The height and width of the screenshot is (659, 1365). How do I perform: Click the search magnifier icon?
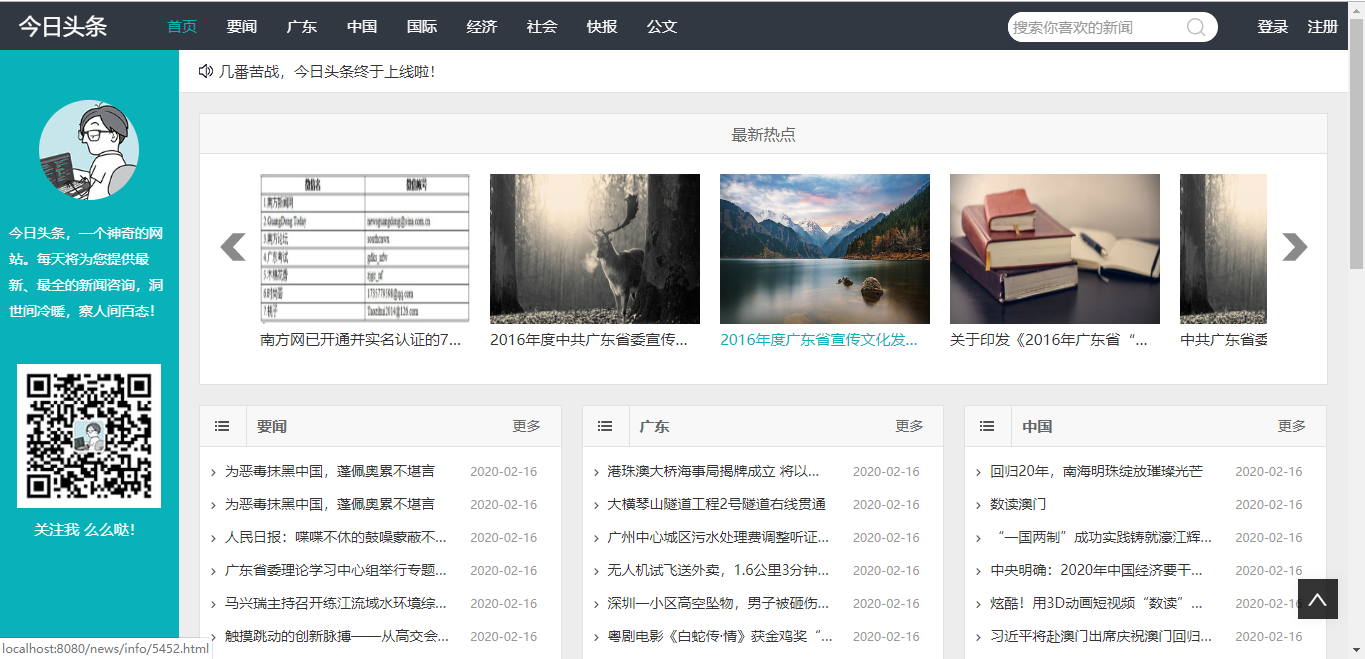[x=1195, y=27]
